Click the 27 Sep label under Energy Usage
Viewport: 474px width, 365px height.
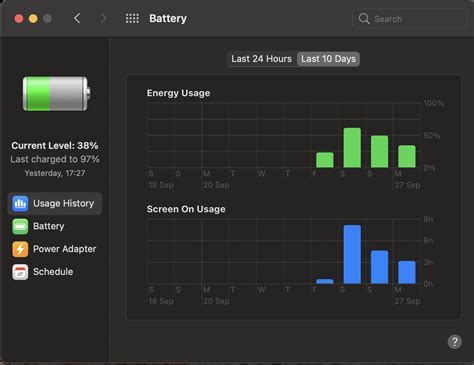(x=407, y=185)
